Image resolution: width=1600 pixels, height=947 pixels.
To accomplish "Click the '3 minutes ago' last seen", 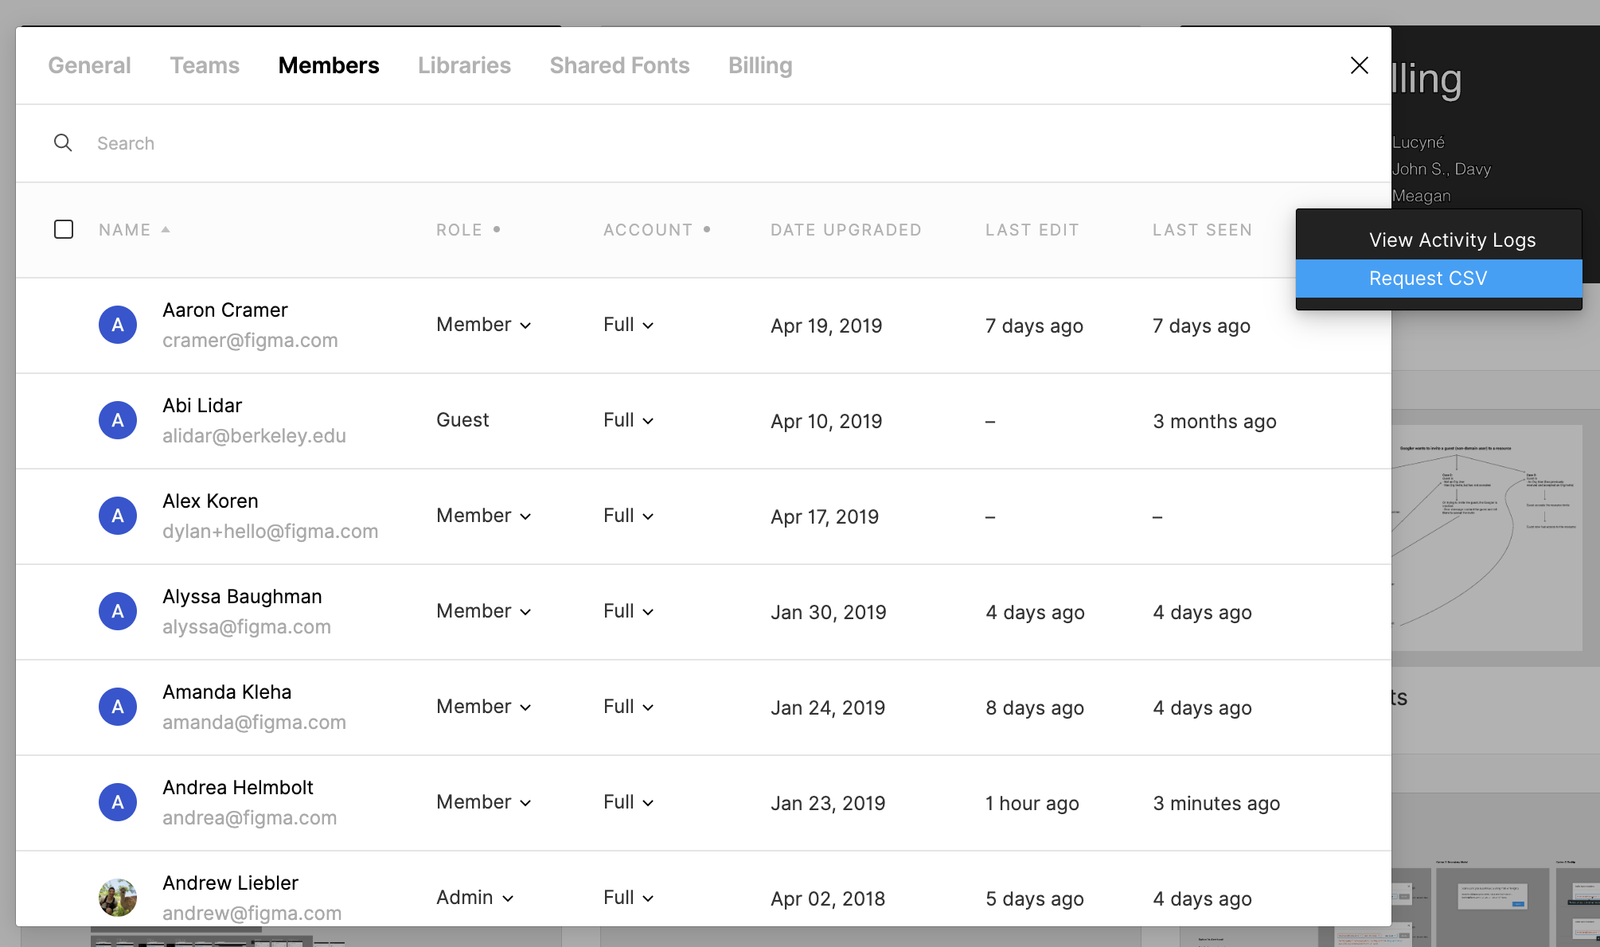I will pyautogui.click(x=1216, y=803).
